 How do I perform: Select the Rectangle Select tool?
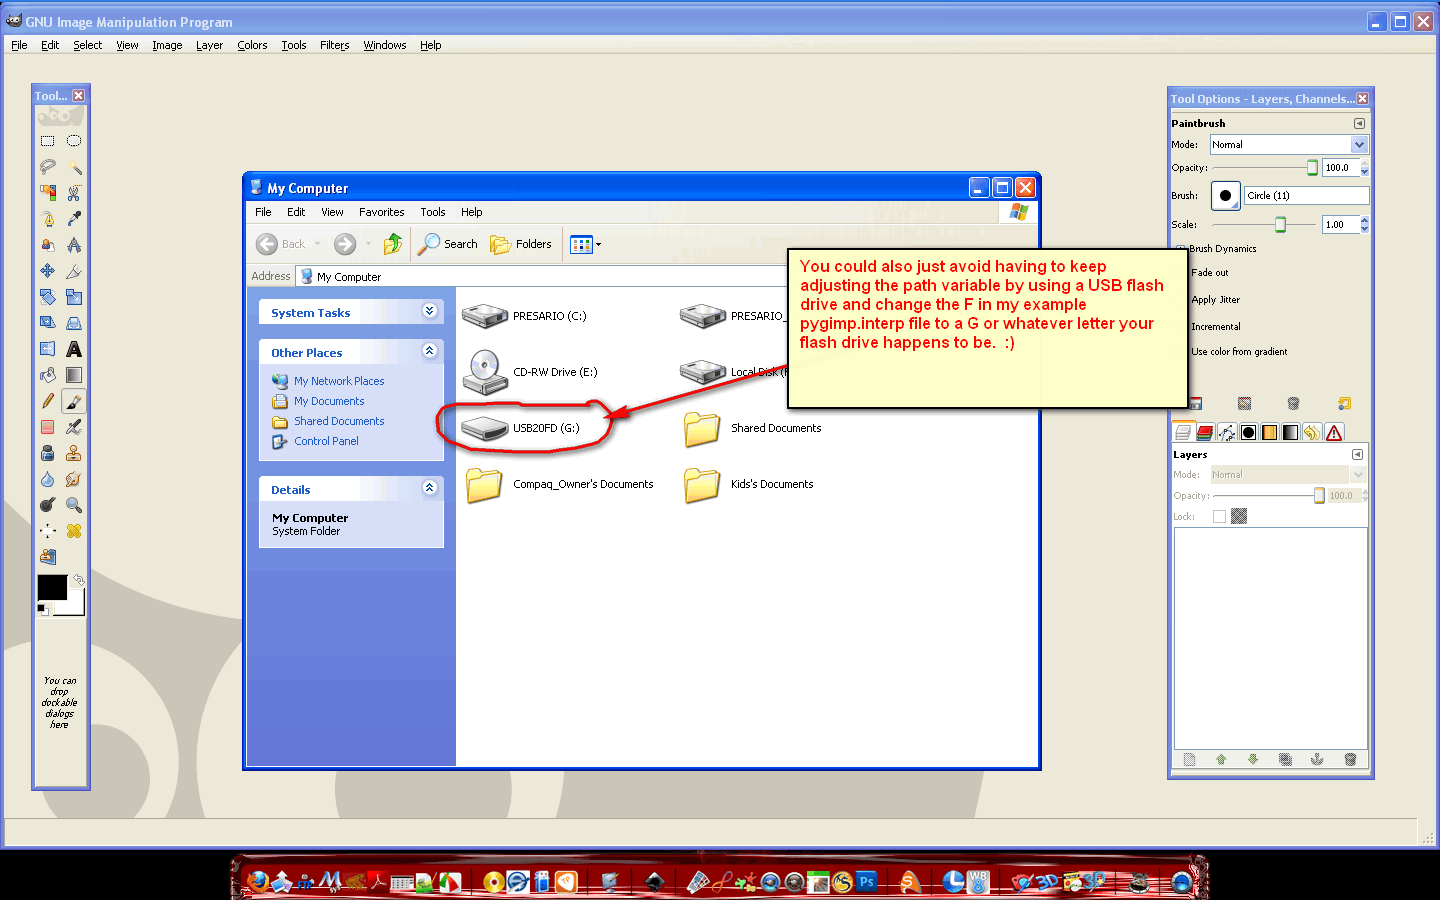[x=47, y=141]
